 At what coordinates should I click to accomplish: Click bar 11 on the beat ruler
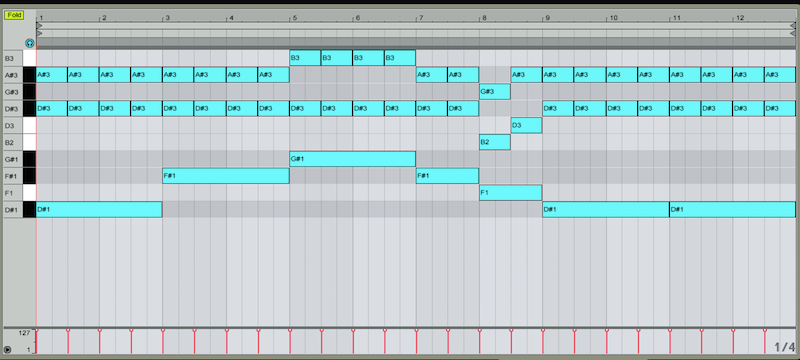(677, 18)
